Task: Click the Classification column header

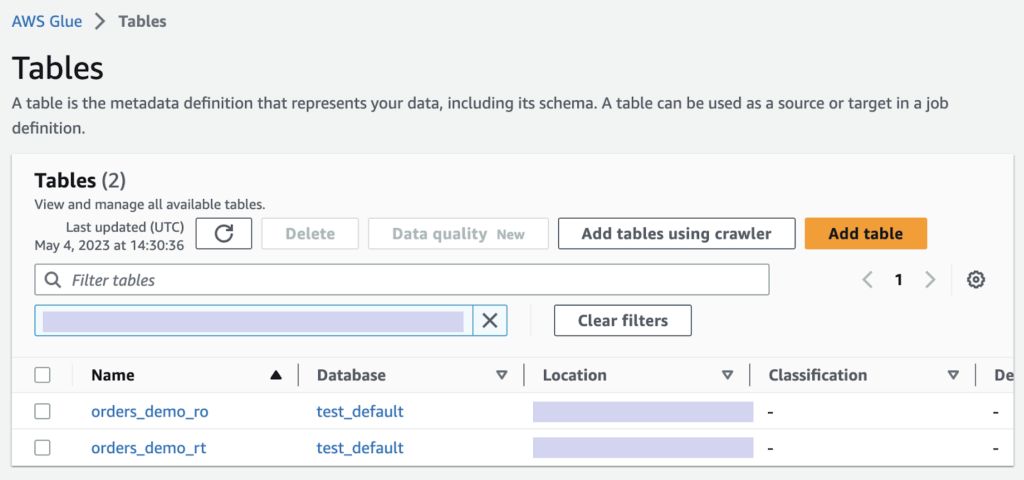Action: click(x=818, y=375)
